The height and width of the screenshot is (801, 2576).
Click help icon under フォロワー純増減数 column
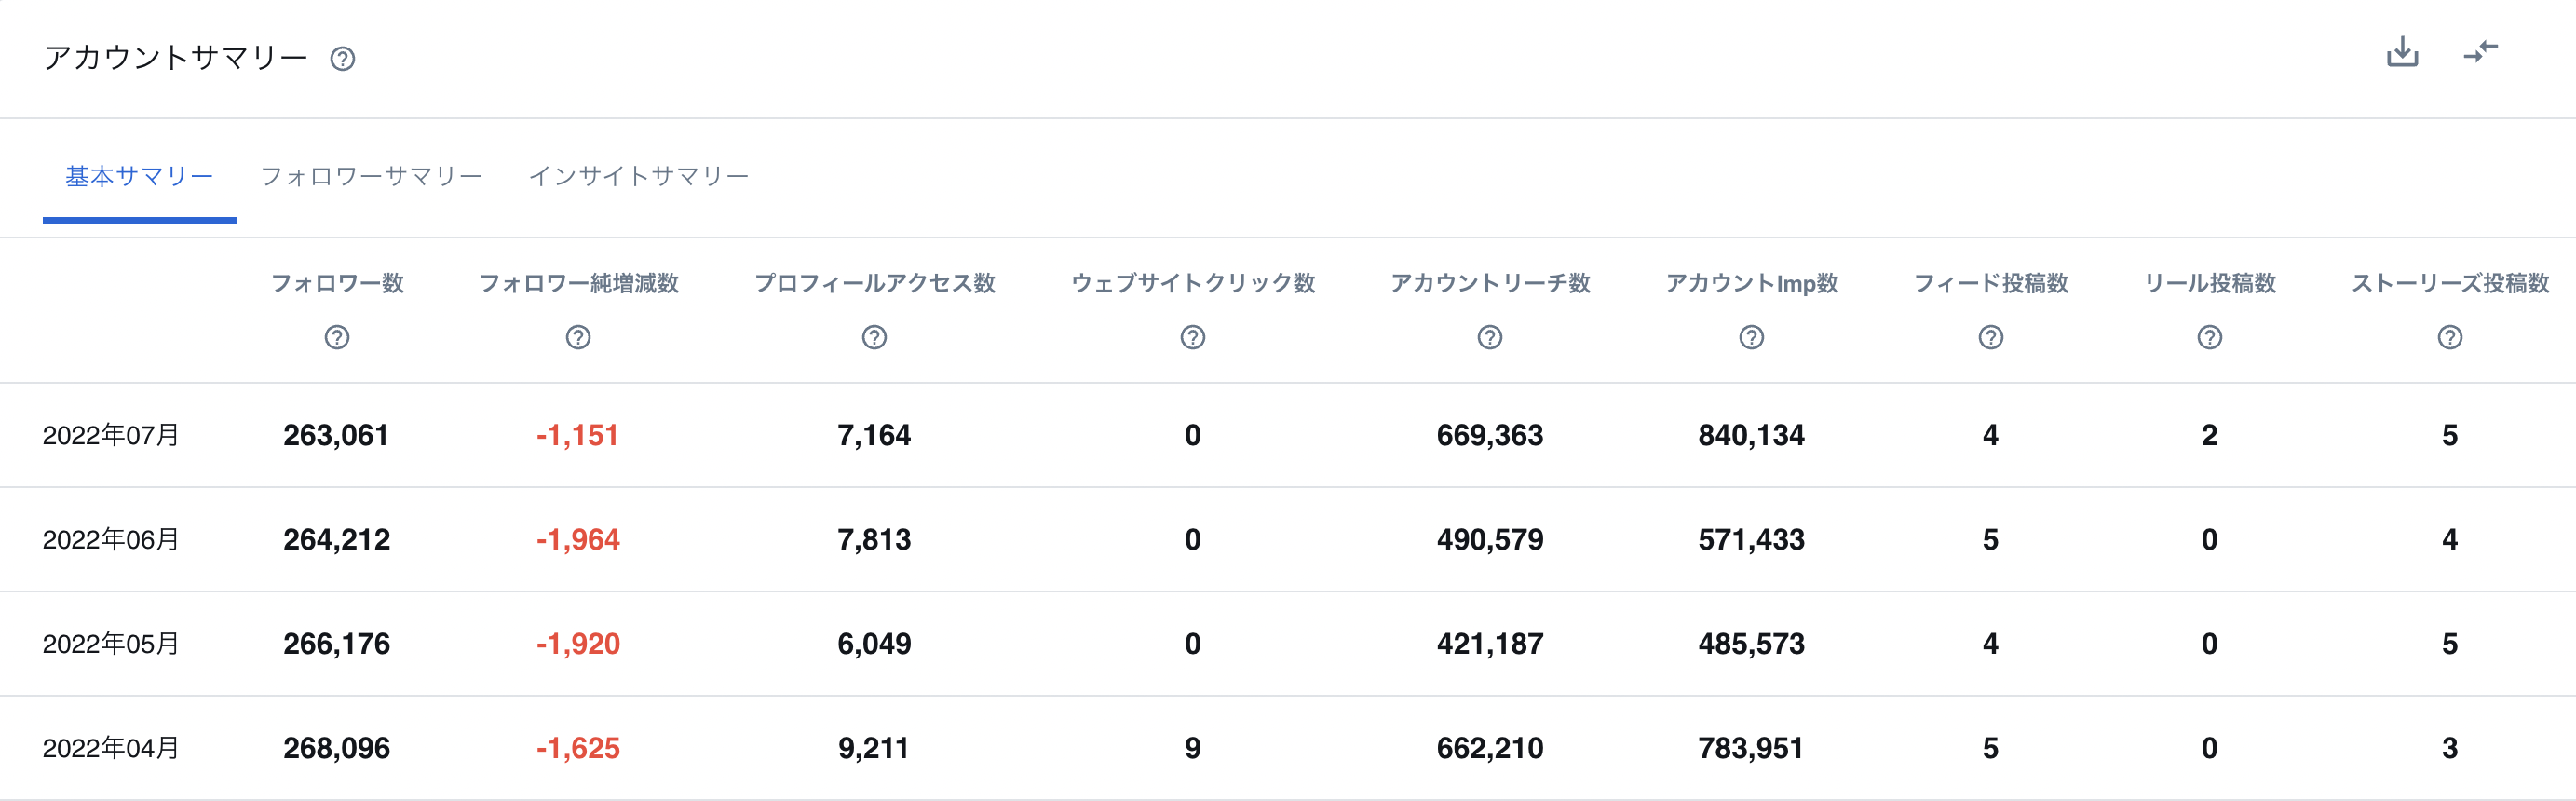pyautogui.click(x=578, y=337)
